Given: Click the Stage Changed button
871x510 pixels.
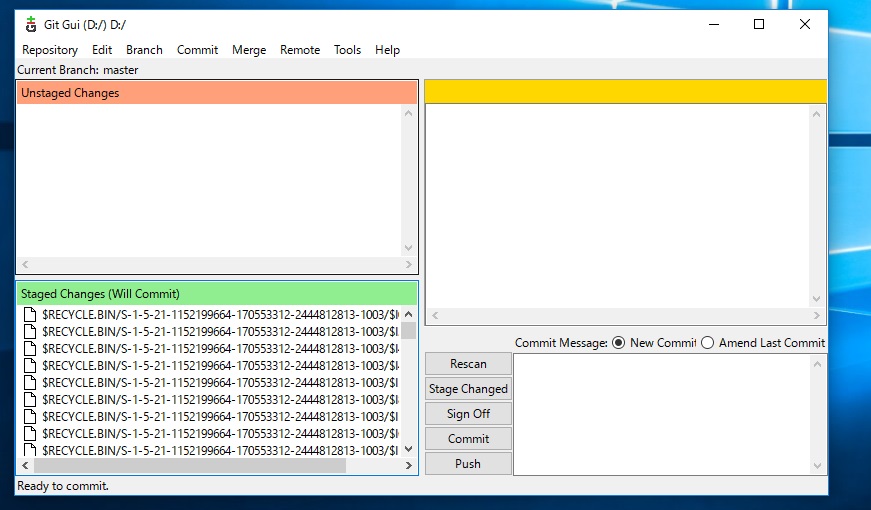Looking at the screenshot, I should (x=468, y=389).
